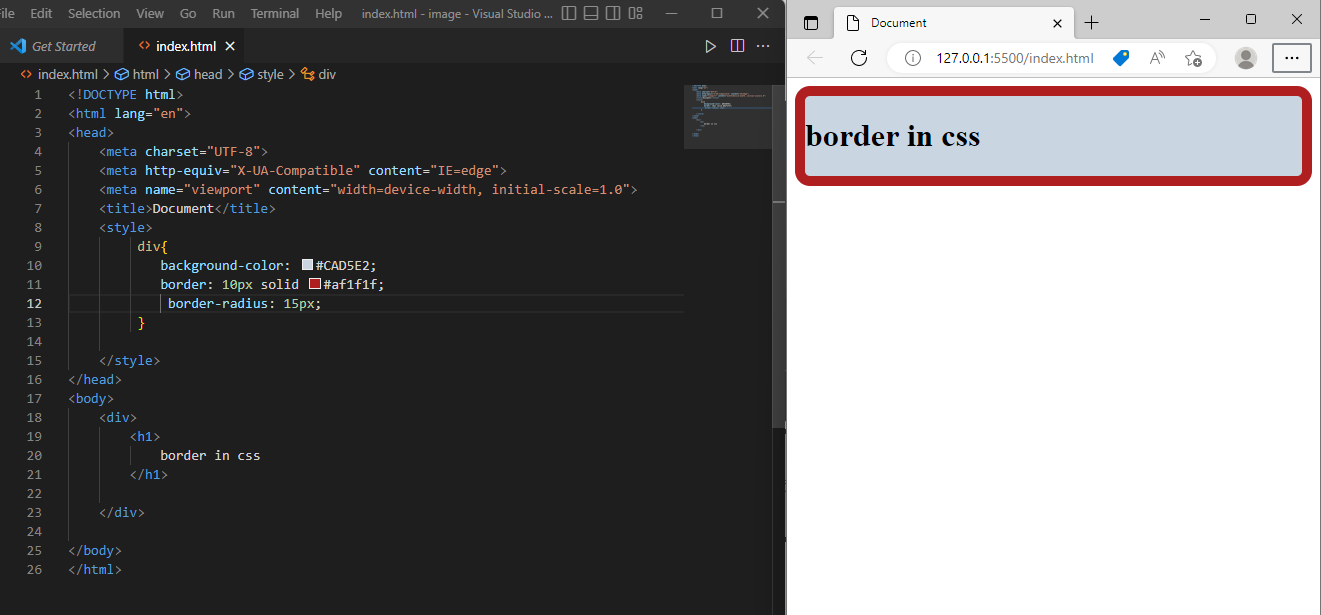This screenshot has height=615, width=1321.
Task: Close the index.html editor tab
Action: click(230, 46)
